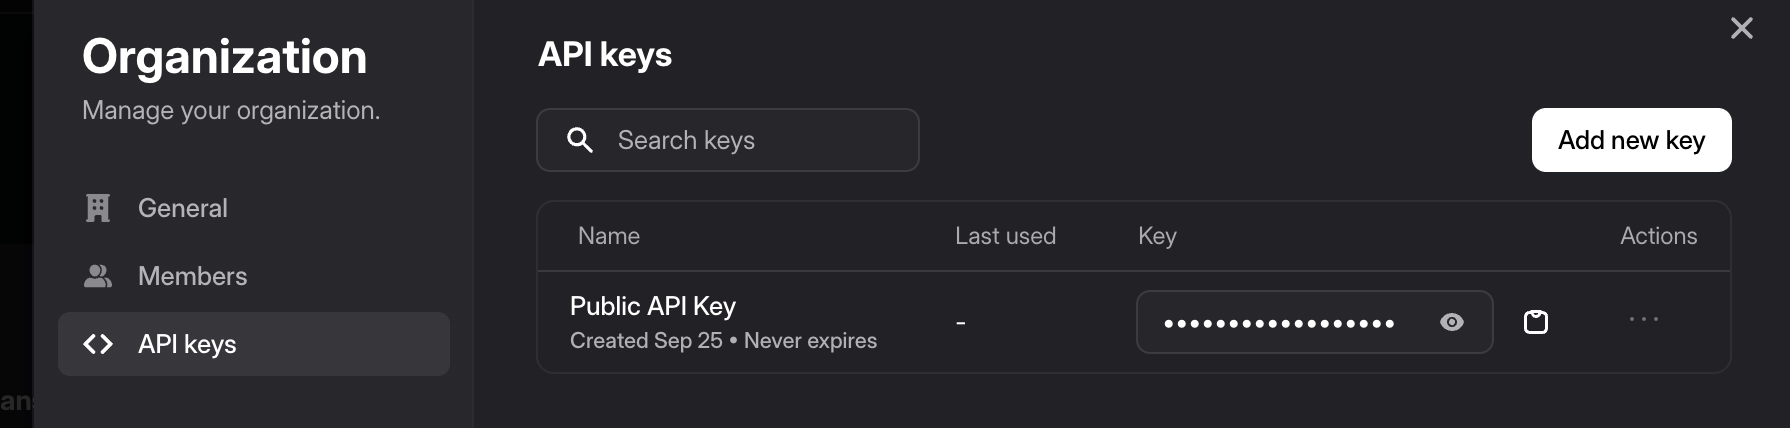This screenshot has width=1790, height=428.
Task: Click the General building icon in the sidebar
Action: pos(98,208)
